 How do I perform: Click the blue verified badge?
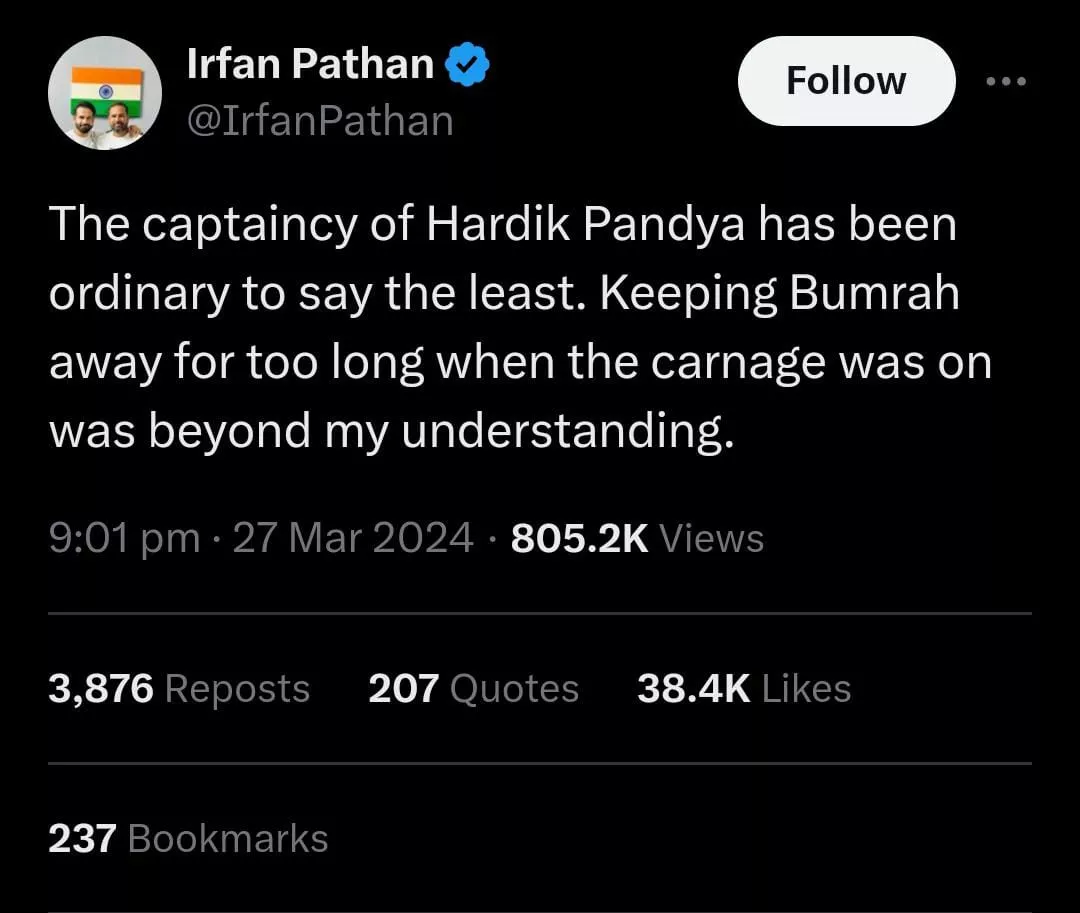(x=465, y=66)
